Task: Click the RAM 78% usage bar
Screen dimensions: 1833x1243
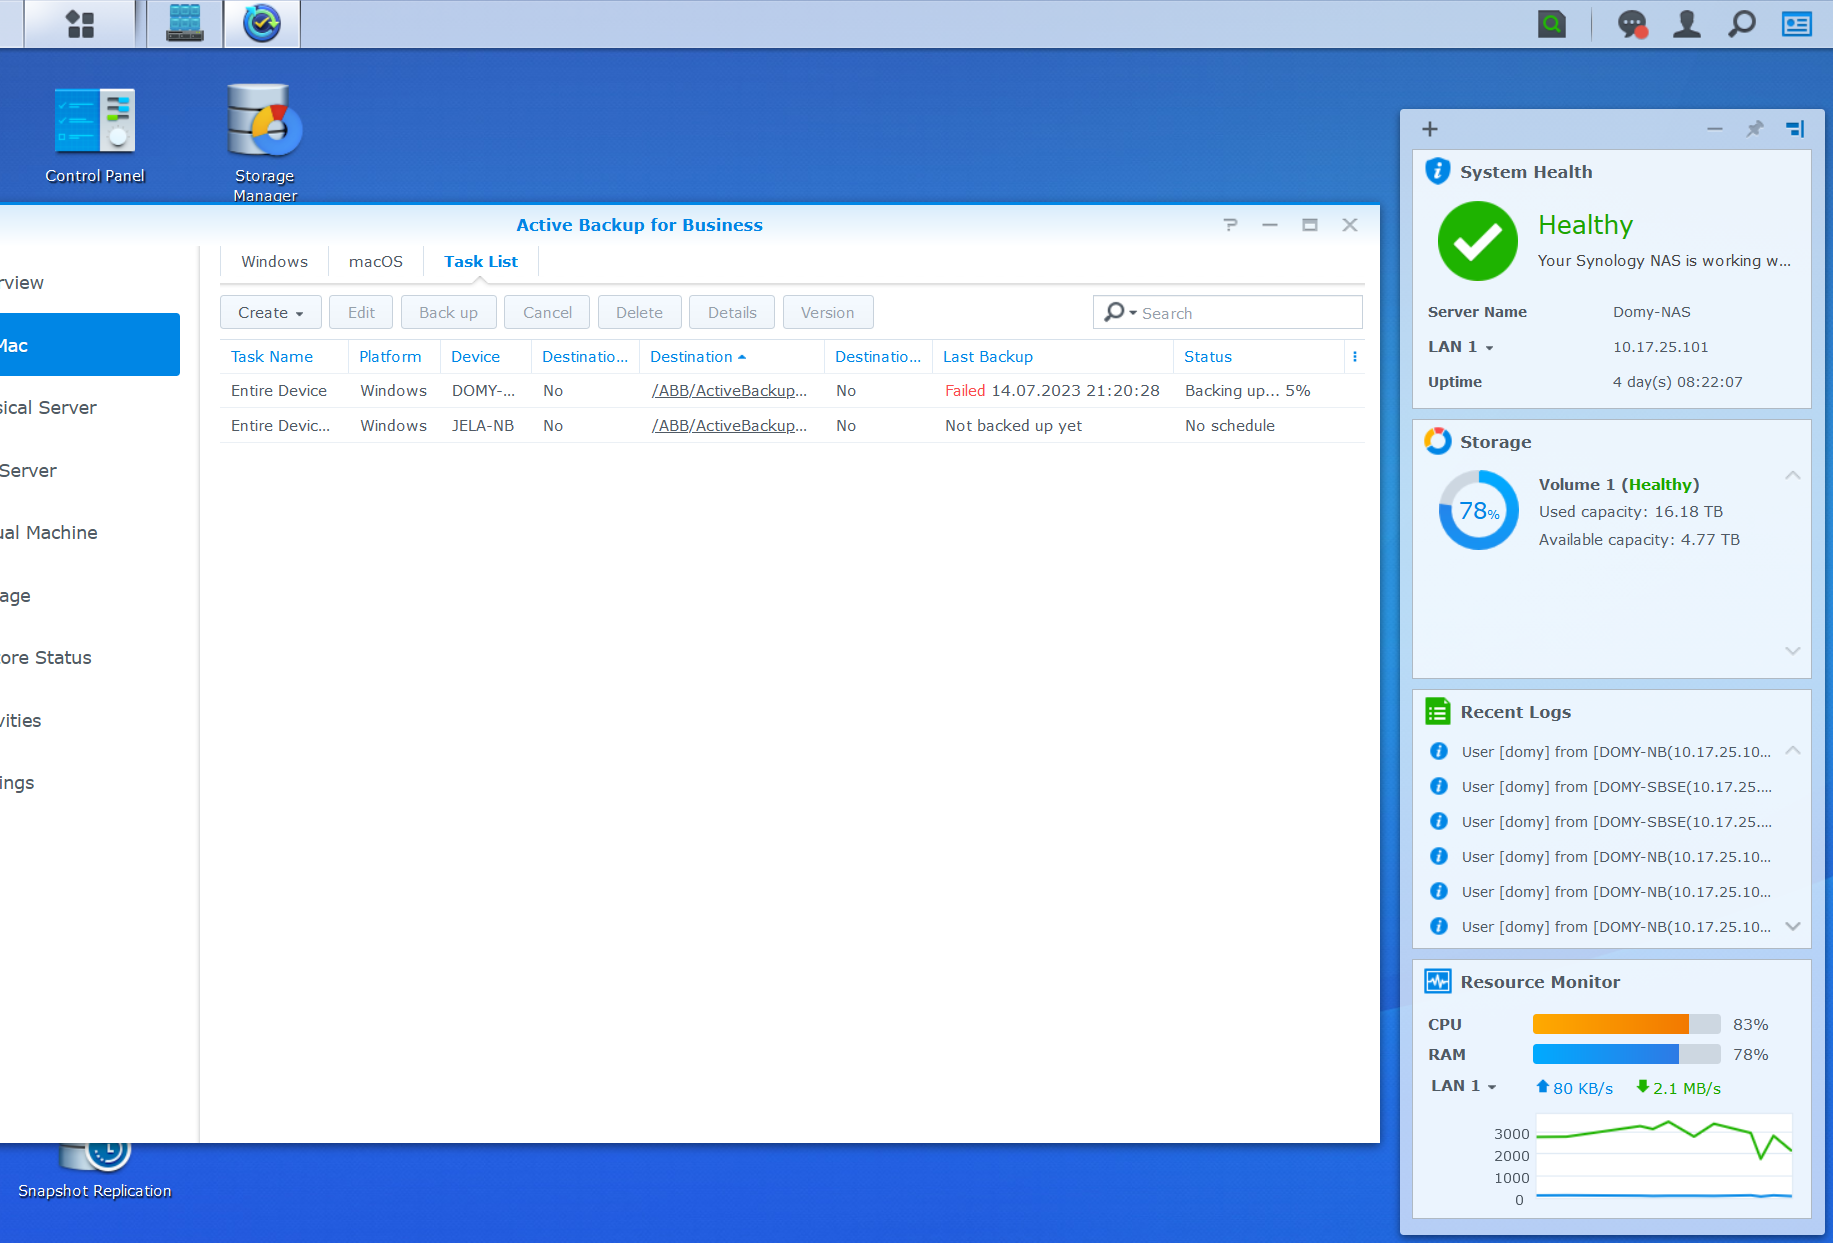Action: coord(1626,1054)
